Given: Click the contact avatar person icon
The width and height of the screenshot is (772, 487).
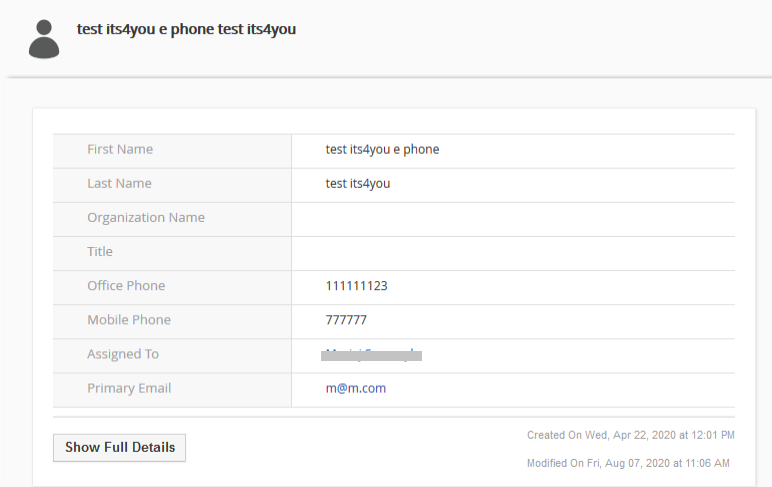Looking at the screenshot, I should [44, 39].
